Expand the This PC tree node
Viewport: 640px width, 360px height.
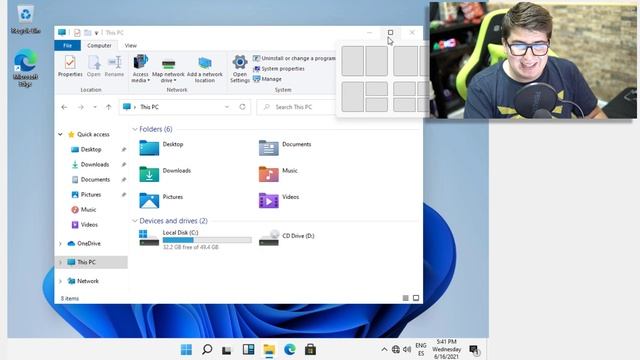coord(60,262)
